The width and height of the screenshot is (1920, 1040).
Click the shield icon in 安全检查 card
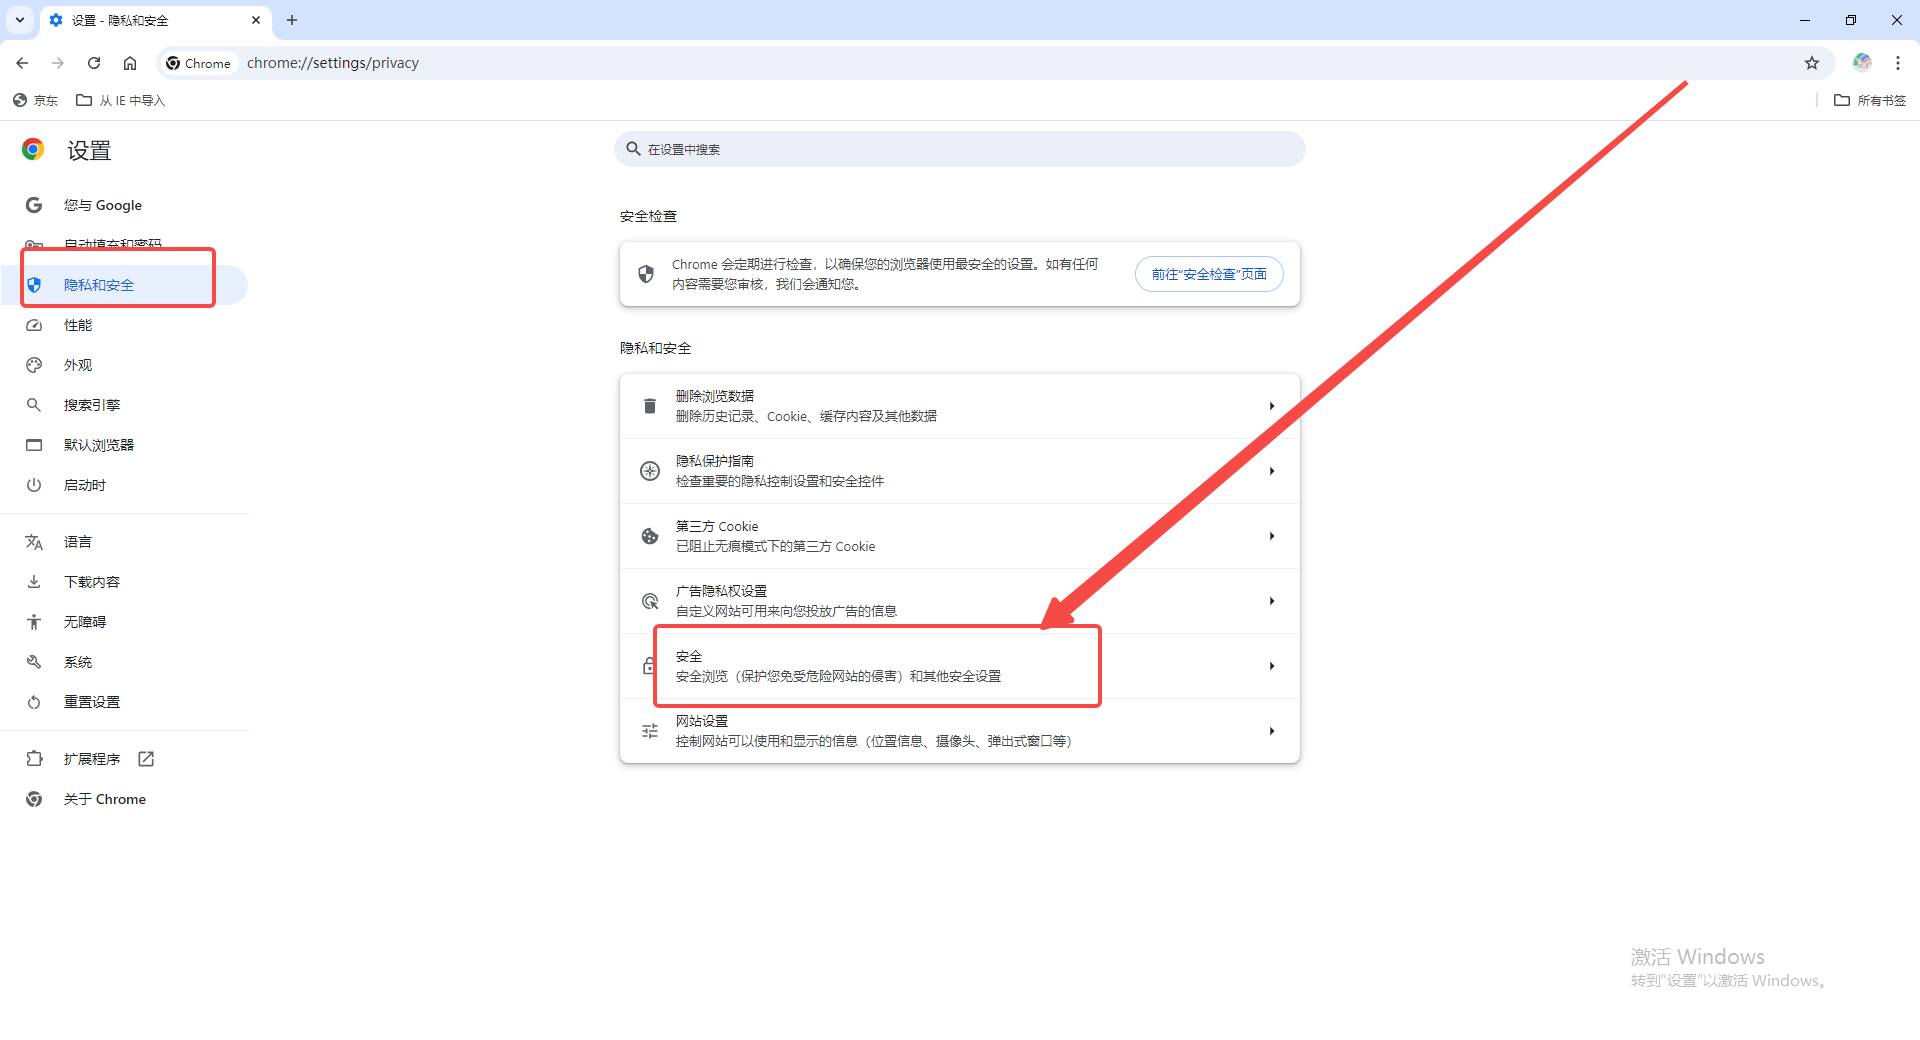coord(646,274)
